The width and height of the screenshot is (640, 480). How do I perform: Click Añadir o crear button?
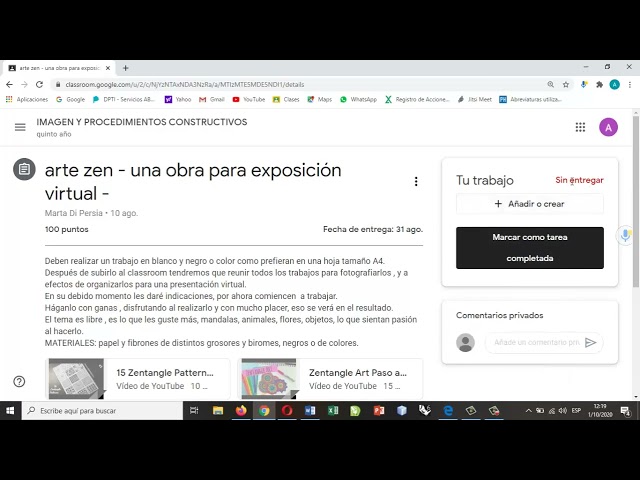(529, 204)
